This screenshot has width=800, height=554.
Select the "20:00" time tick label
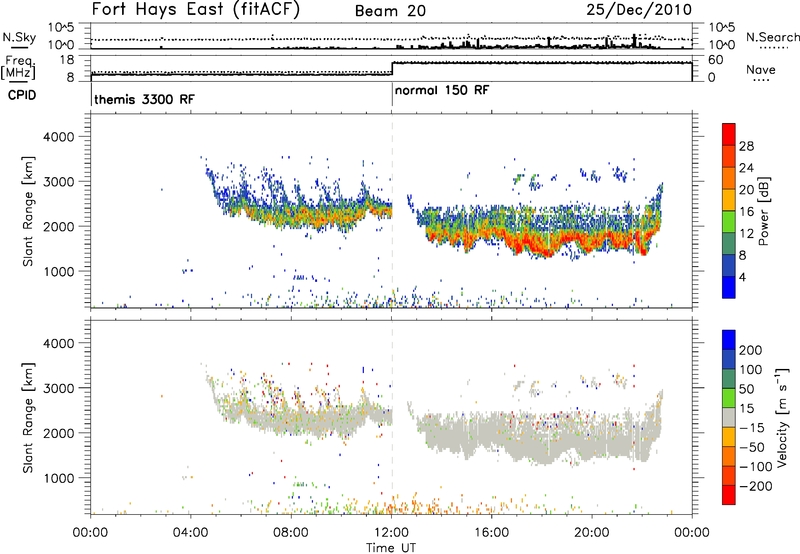591,533
